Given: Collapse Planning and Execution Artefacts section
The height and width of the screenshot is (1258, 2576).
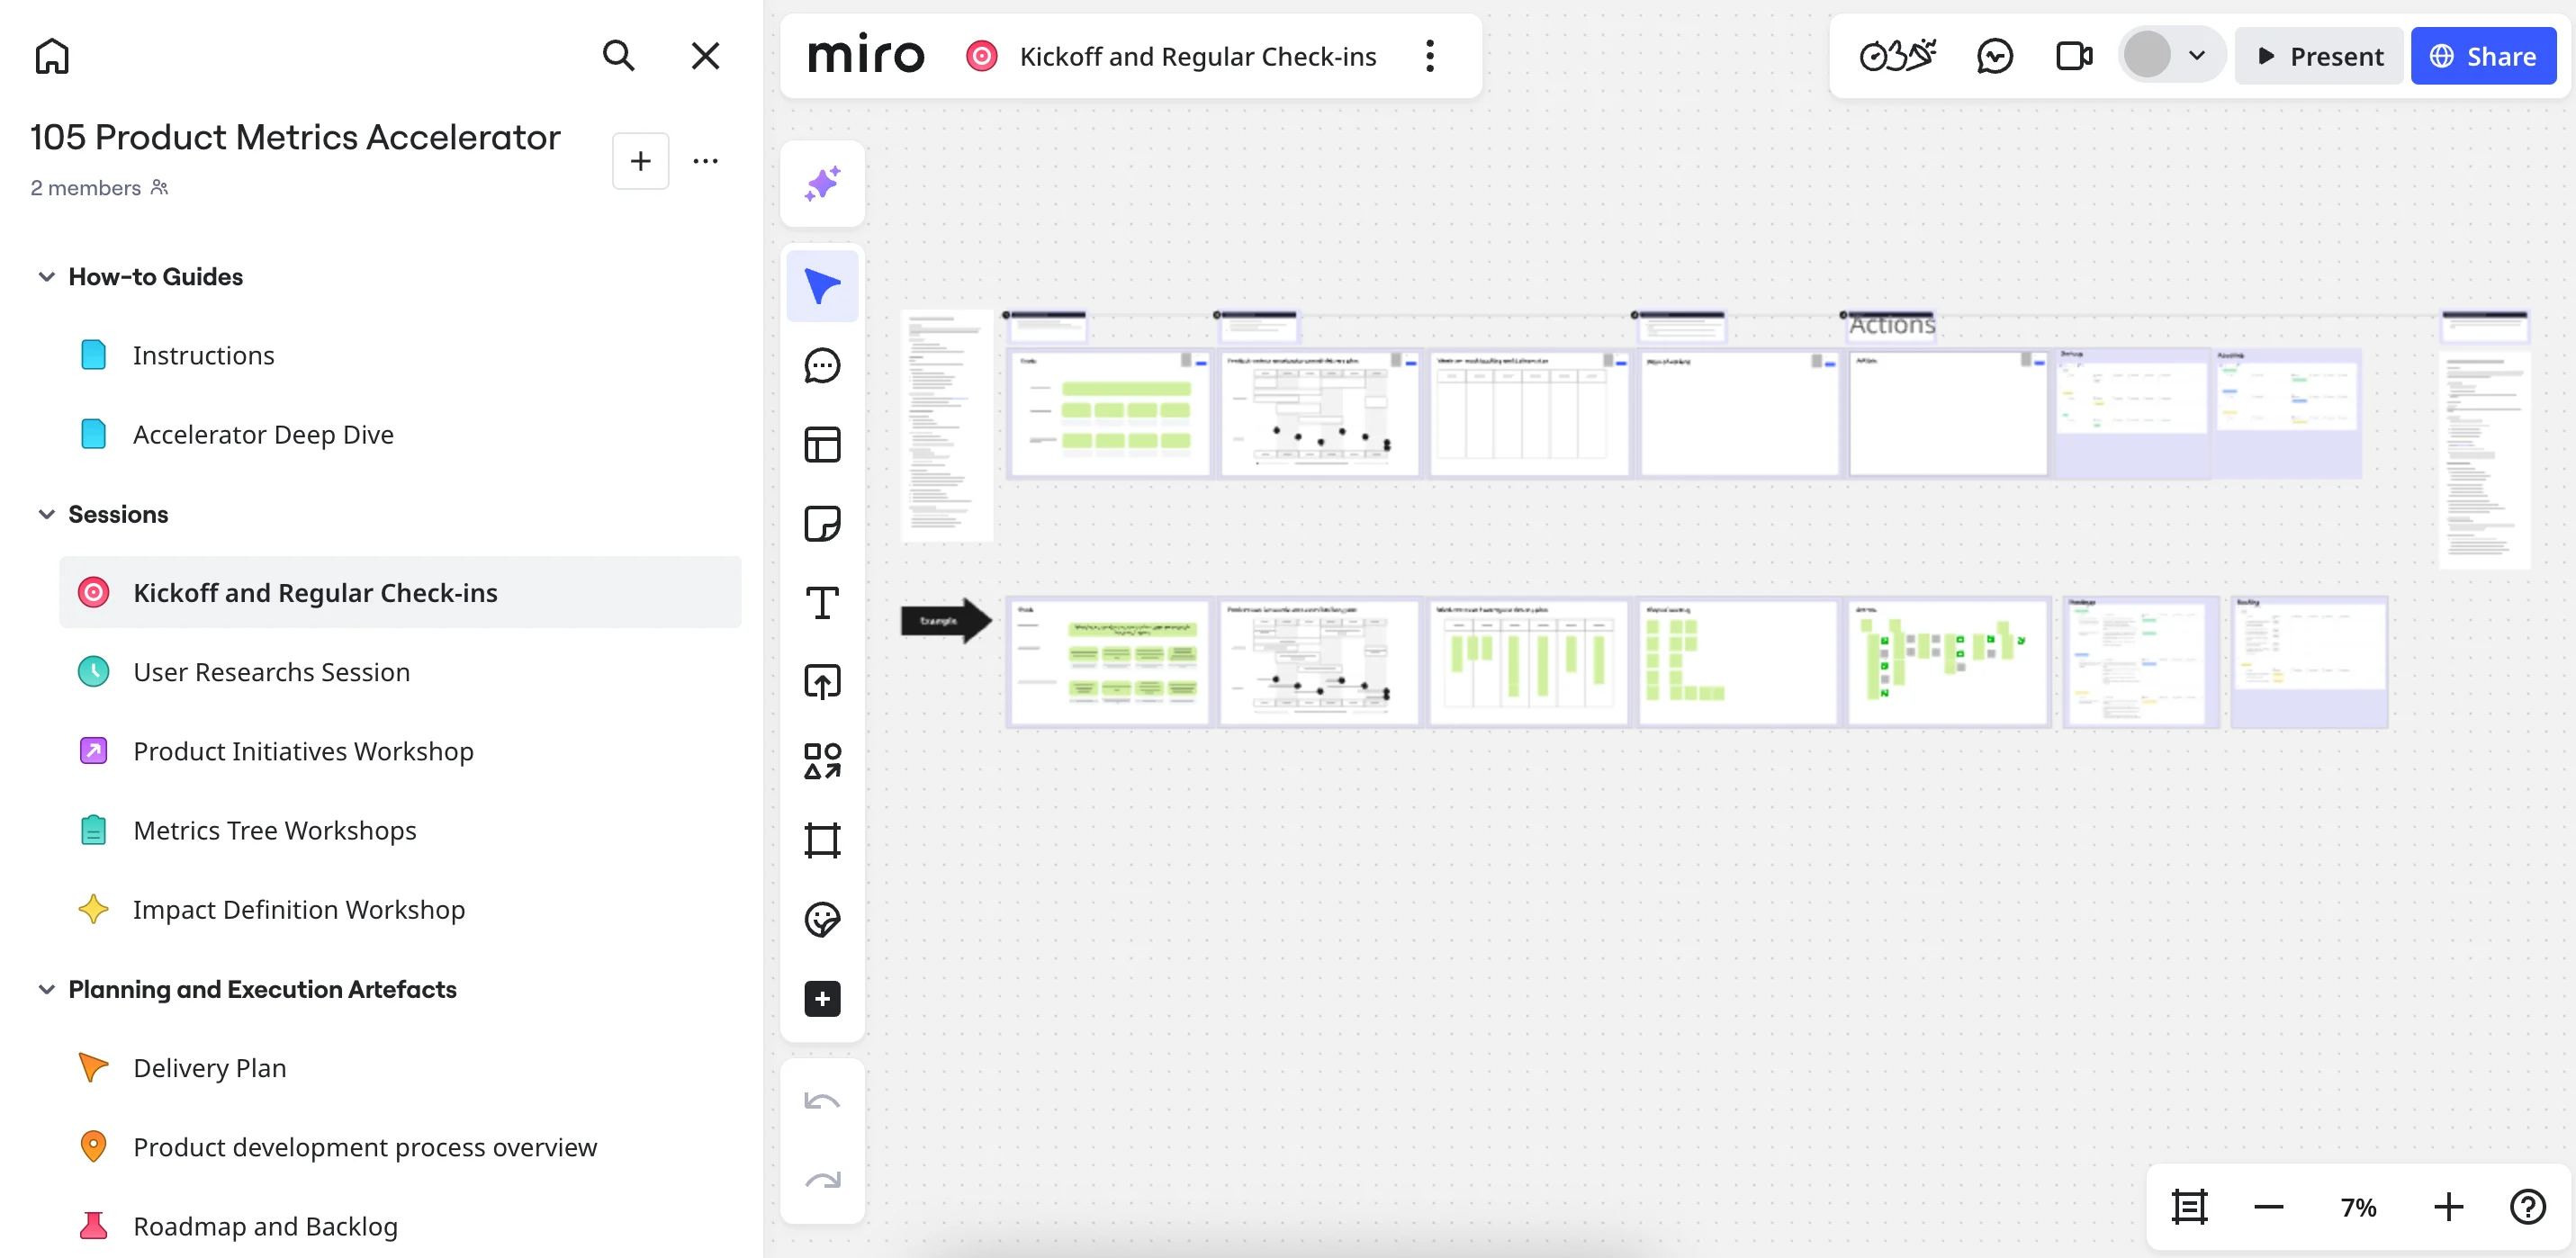Looking at the screenshot, I should [46, 989].
